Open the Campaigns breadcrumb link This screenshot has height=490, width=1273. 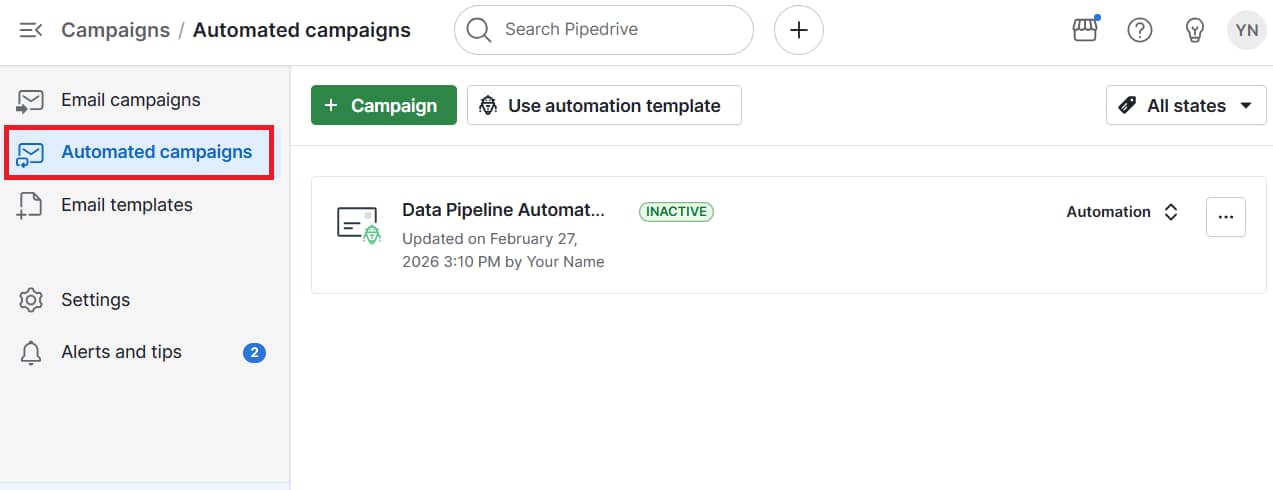click(115, 30)
